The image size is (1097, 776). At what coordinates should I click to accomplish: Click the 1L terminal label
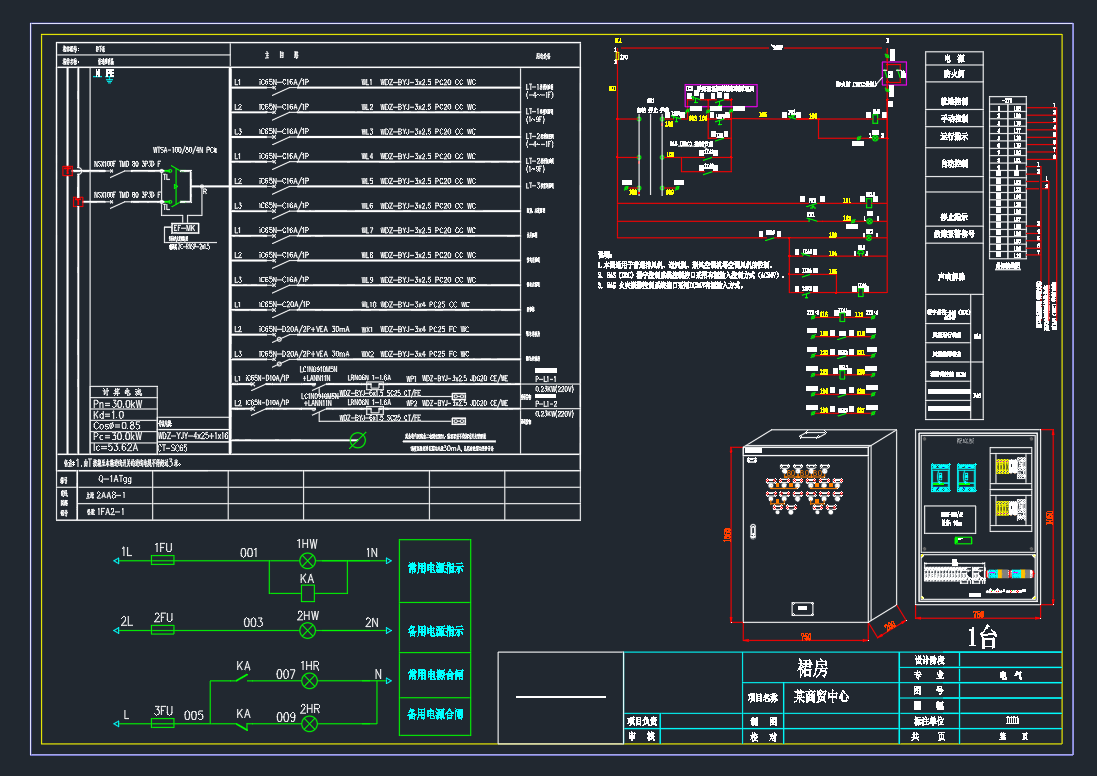[x=127, y=551]
